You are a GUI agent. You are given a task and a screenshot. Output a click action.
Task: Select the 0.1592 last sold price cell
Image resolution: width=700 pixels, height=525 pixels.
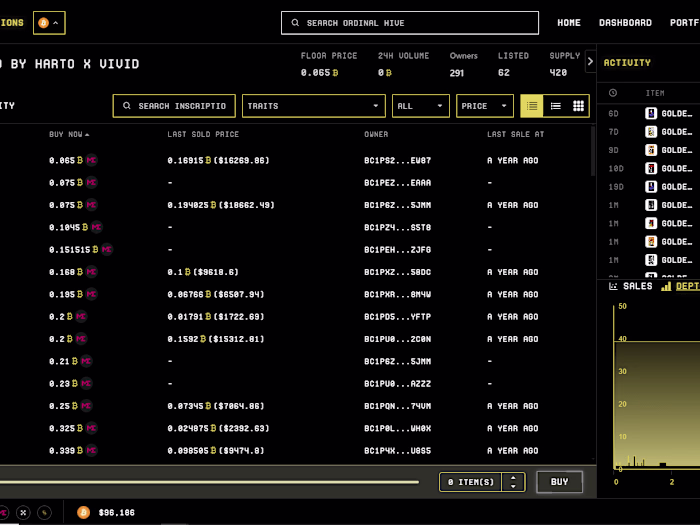(x=216, y=339)
